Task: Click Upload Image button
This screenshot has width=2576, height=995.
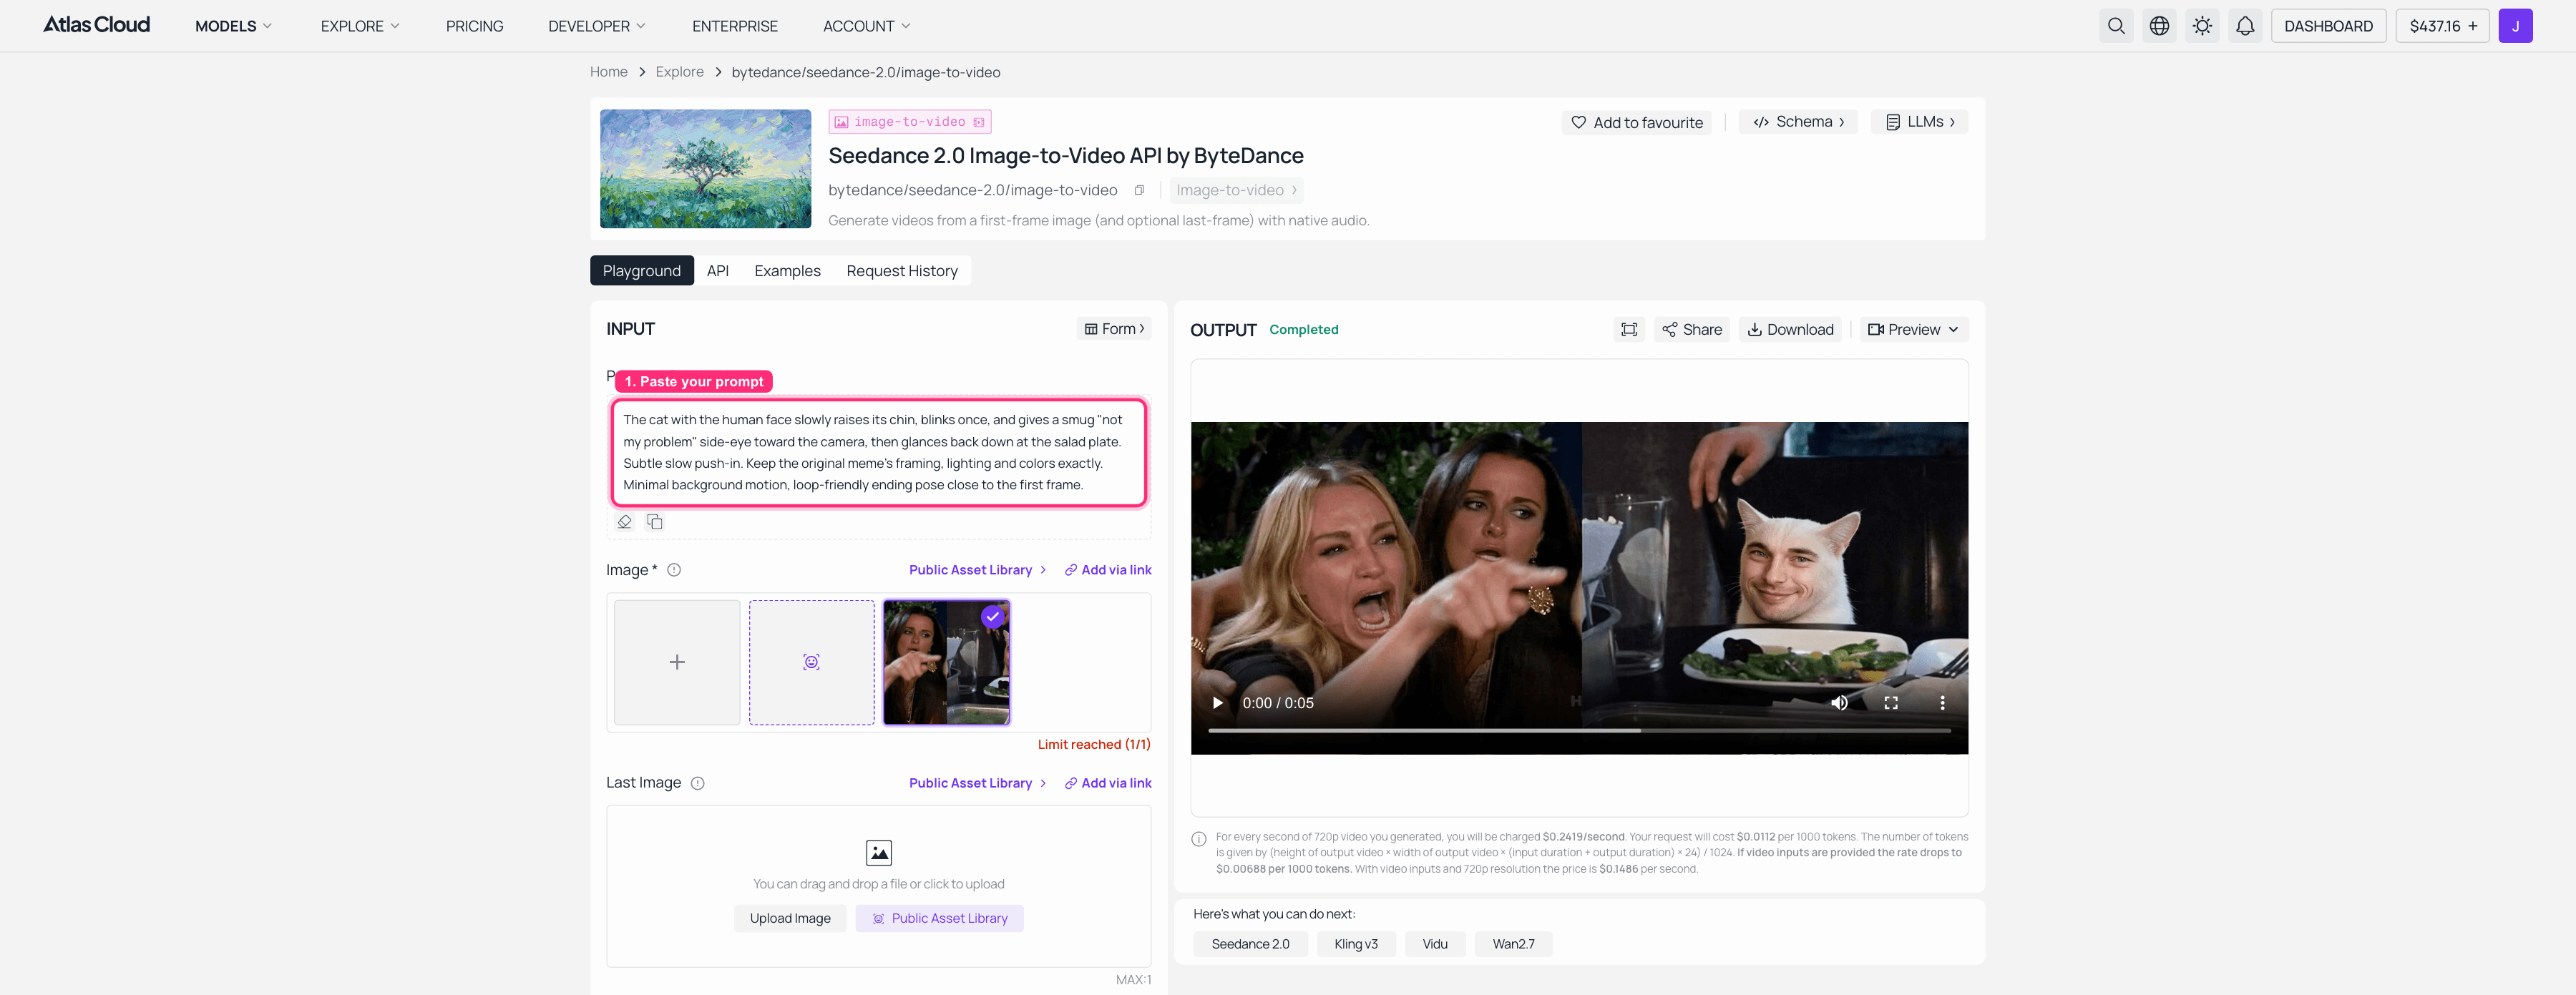Action: point(790,918)
